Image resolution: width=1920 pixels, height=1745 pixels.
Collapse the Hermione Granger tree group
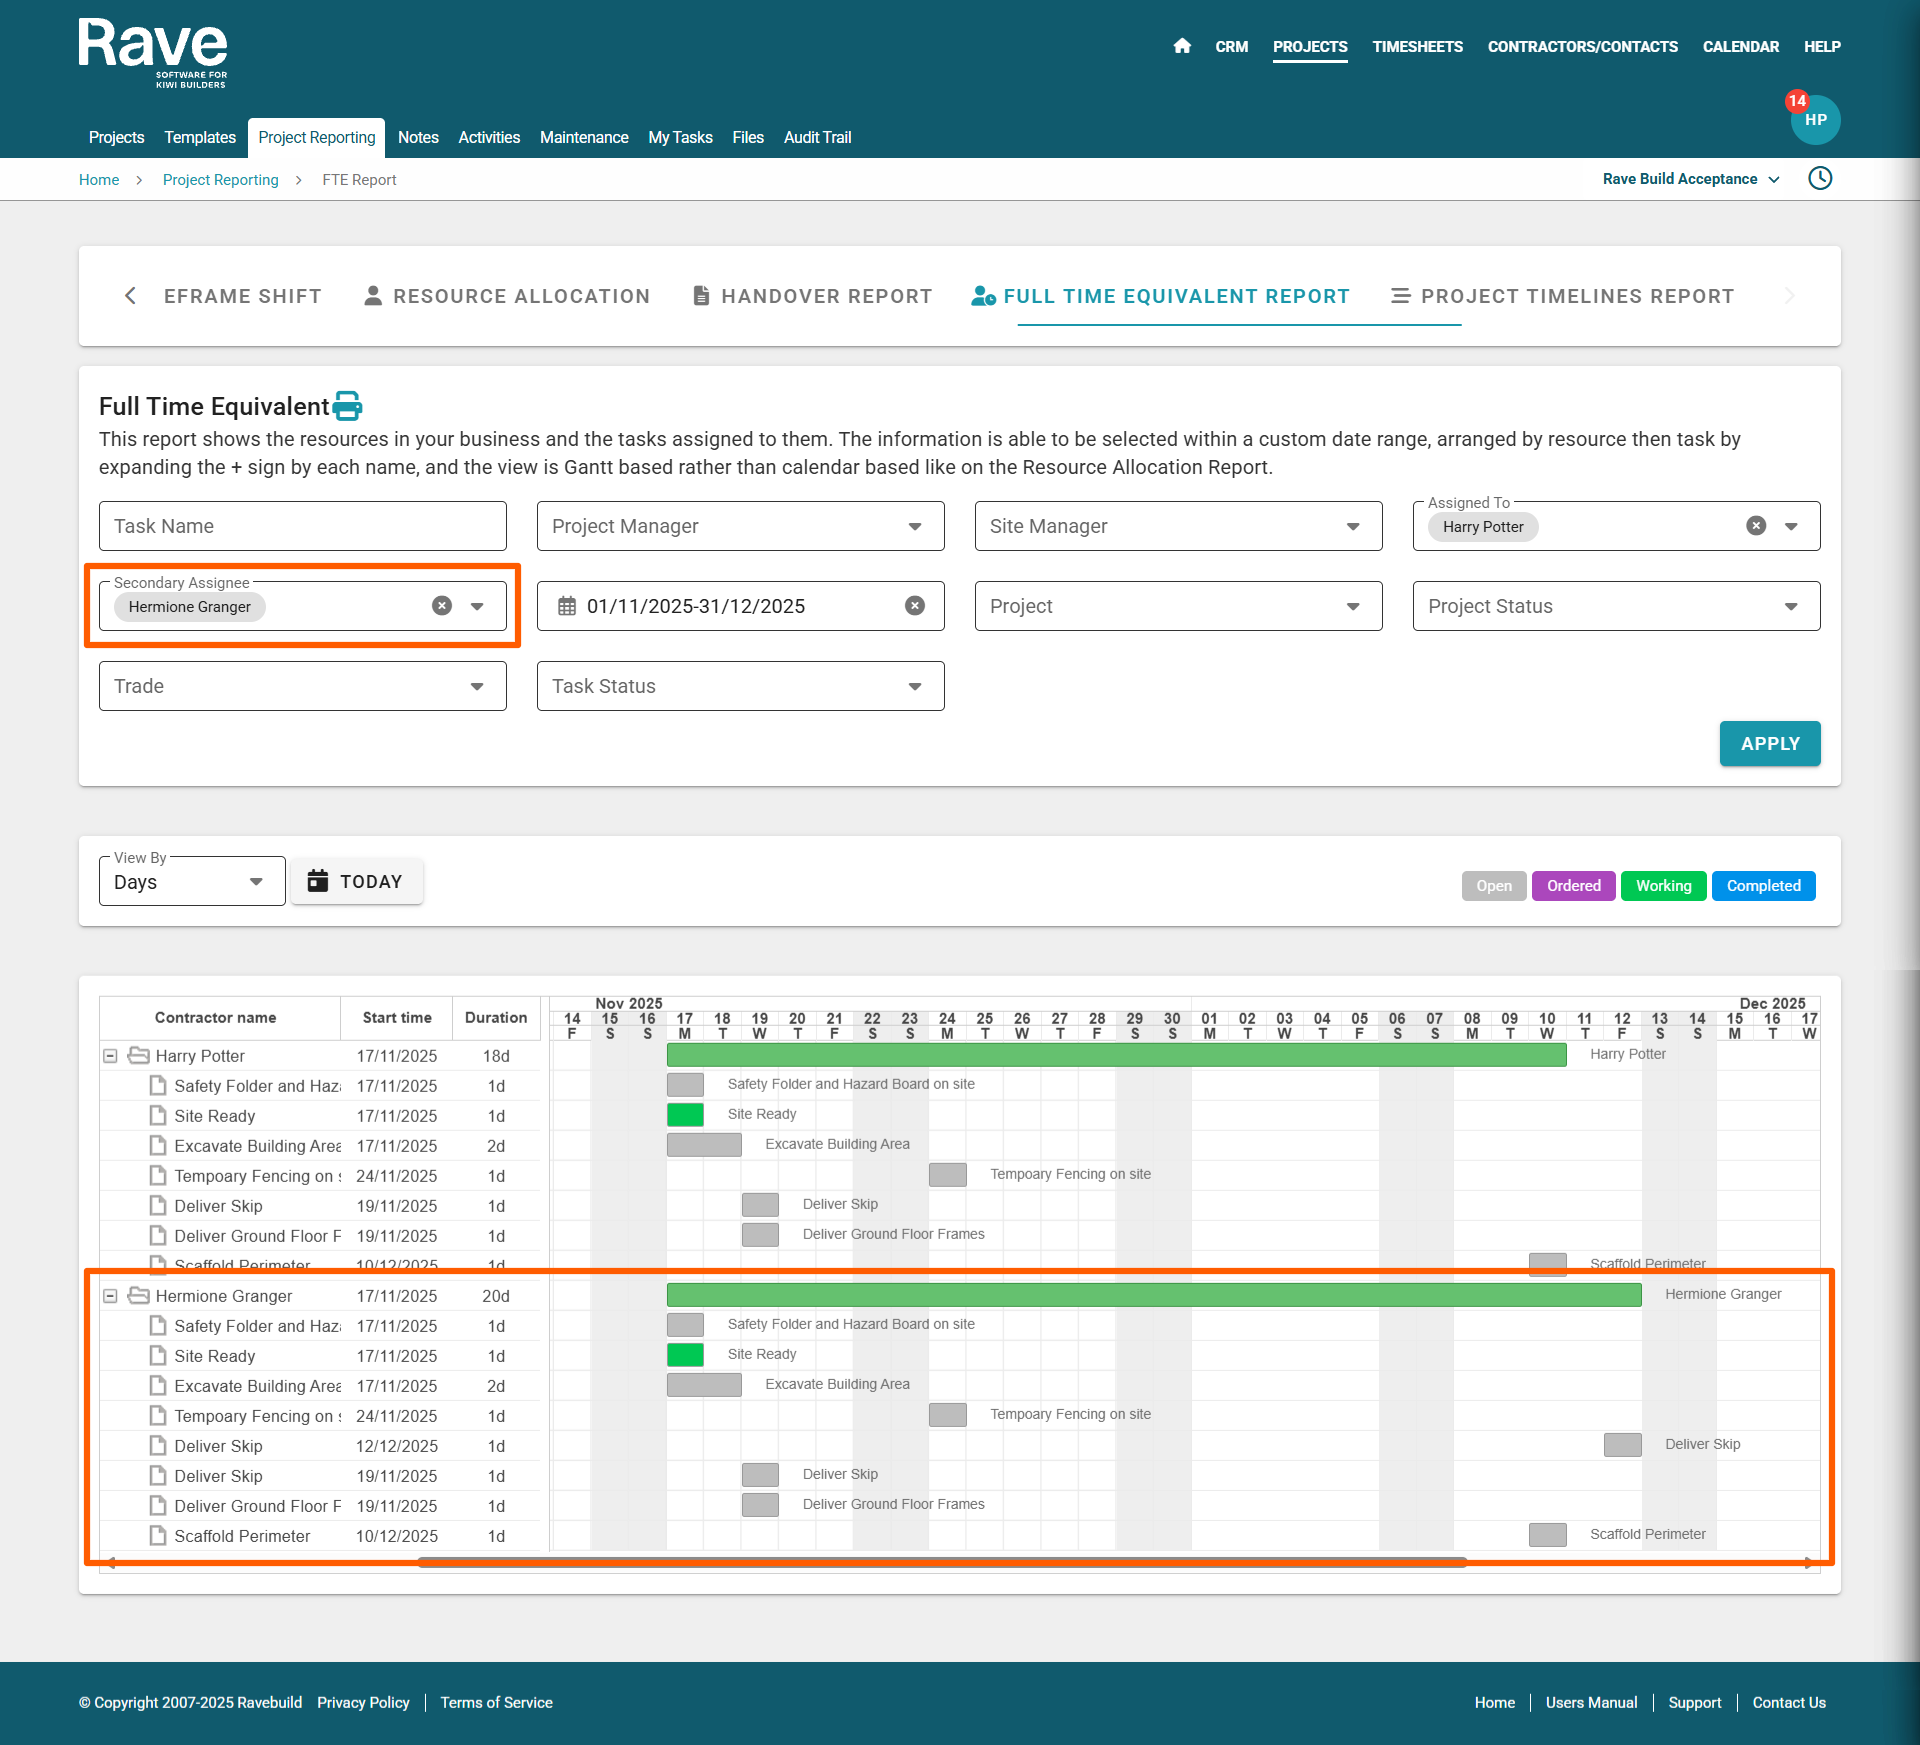[111, 1296]
